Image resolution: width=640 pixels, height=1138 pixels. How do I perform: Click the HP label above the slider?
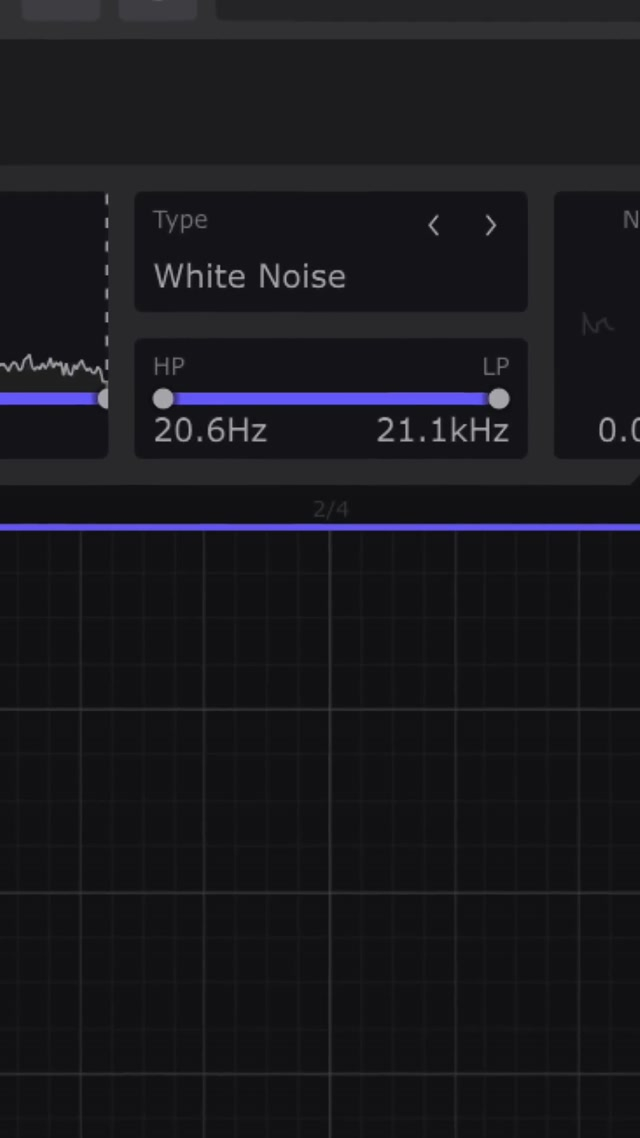[x=169, y=367]
